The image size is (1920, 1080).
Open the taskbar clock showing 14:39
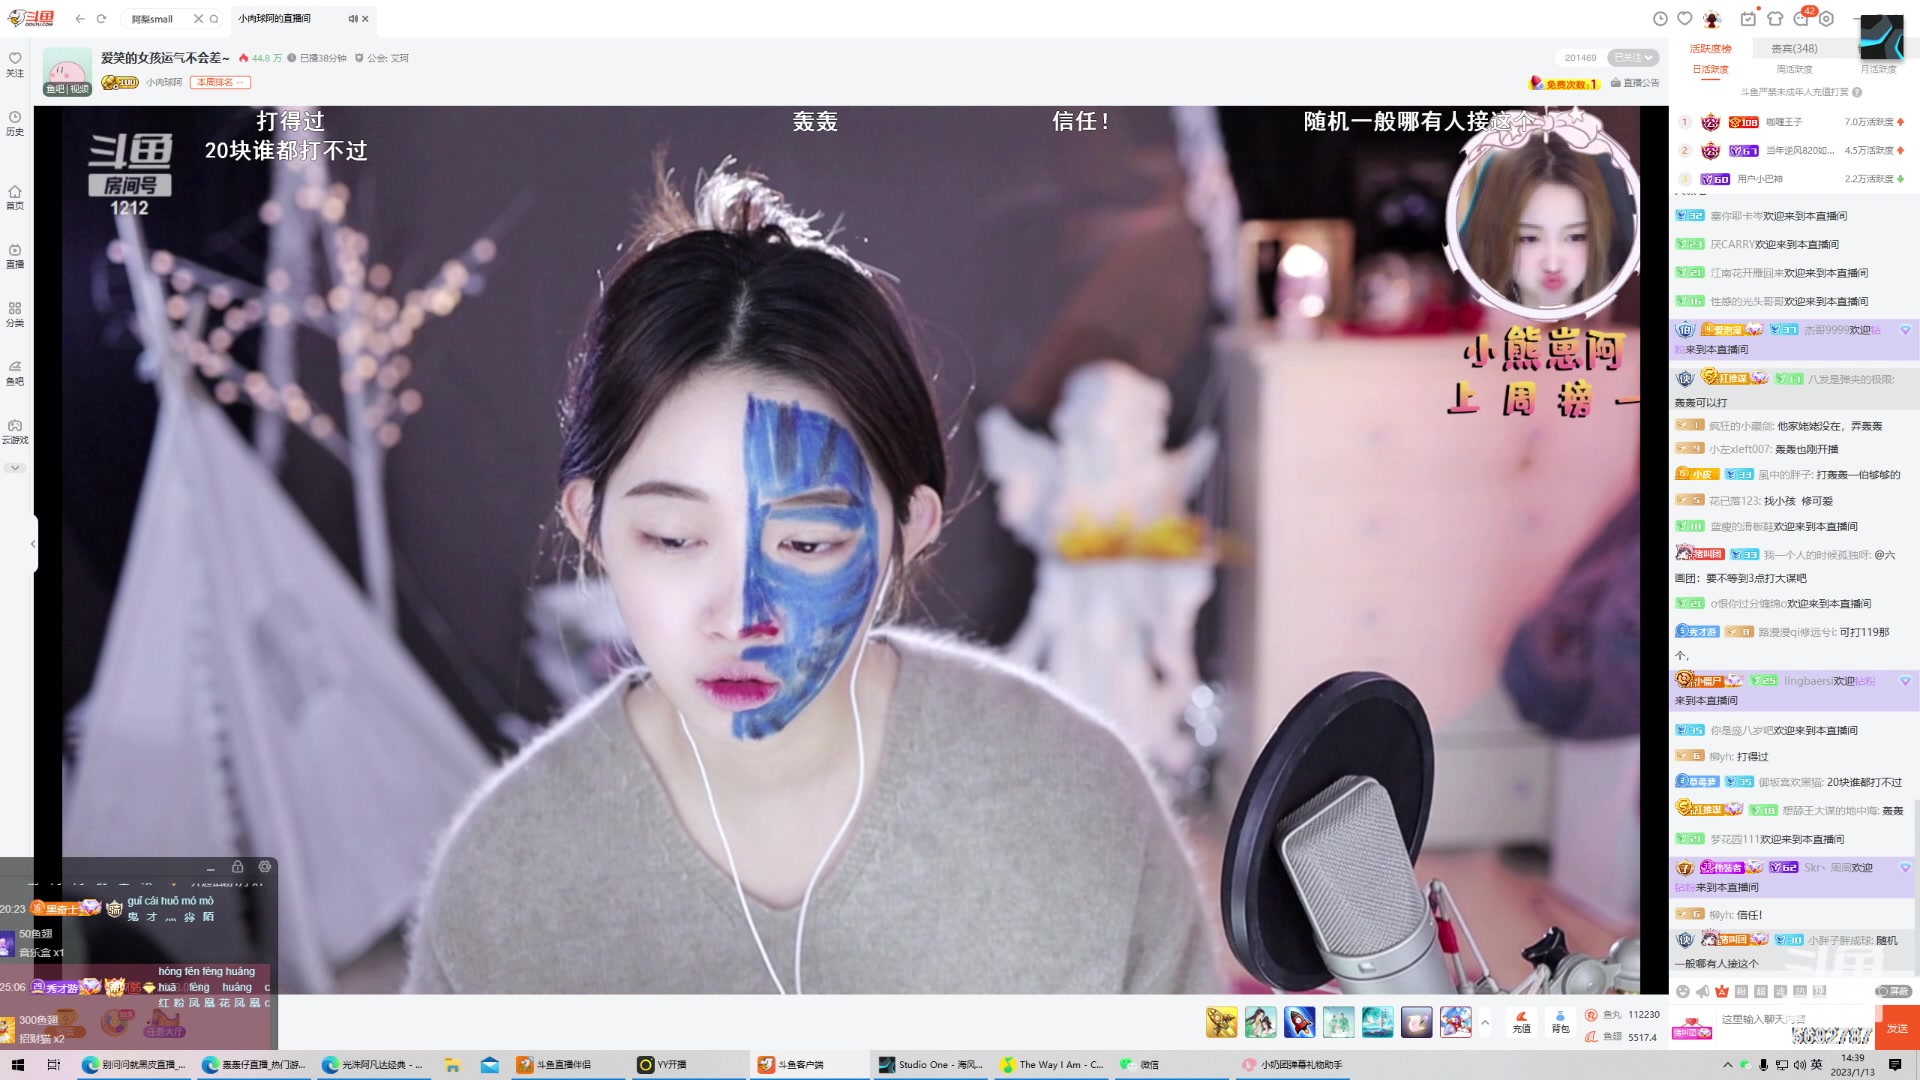(1852, 1065)
